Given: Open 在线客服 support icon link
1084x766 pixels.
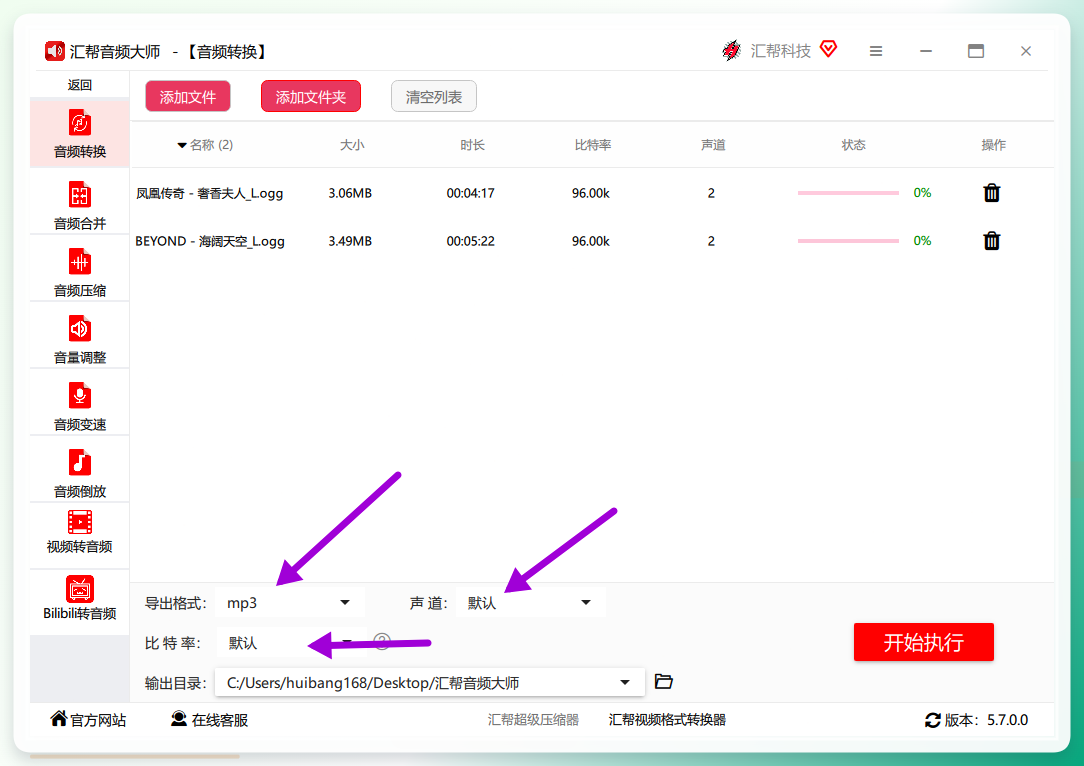Looking at the screenshot, I should (179, 719).
